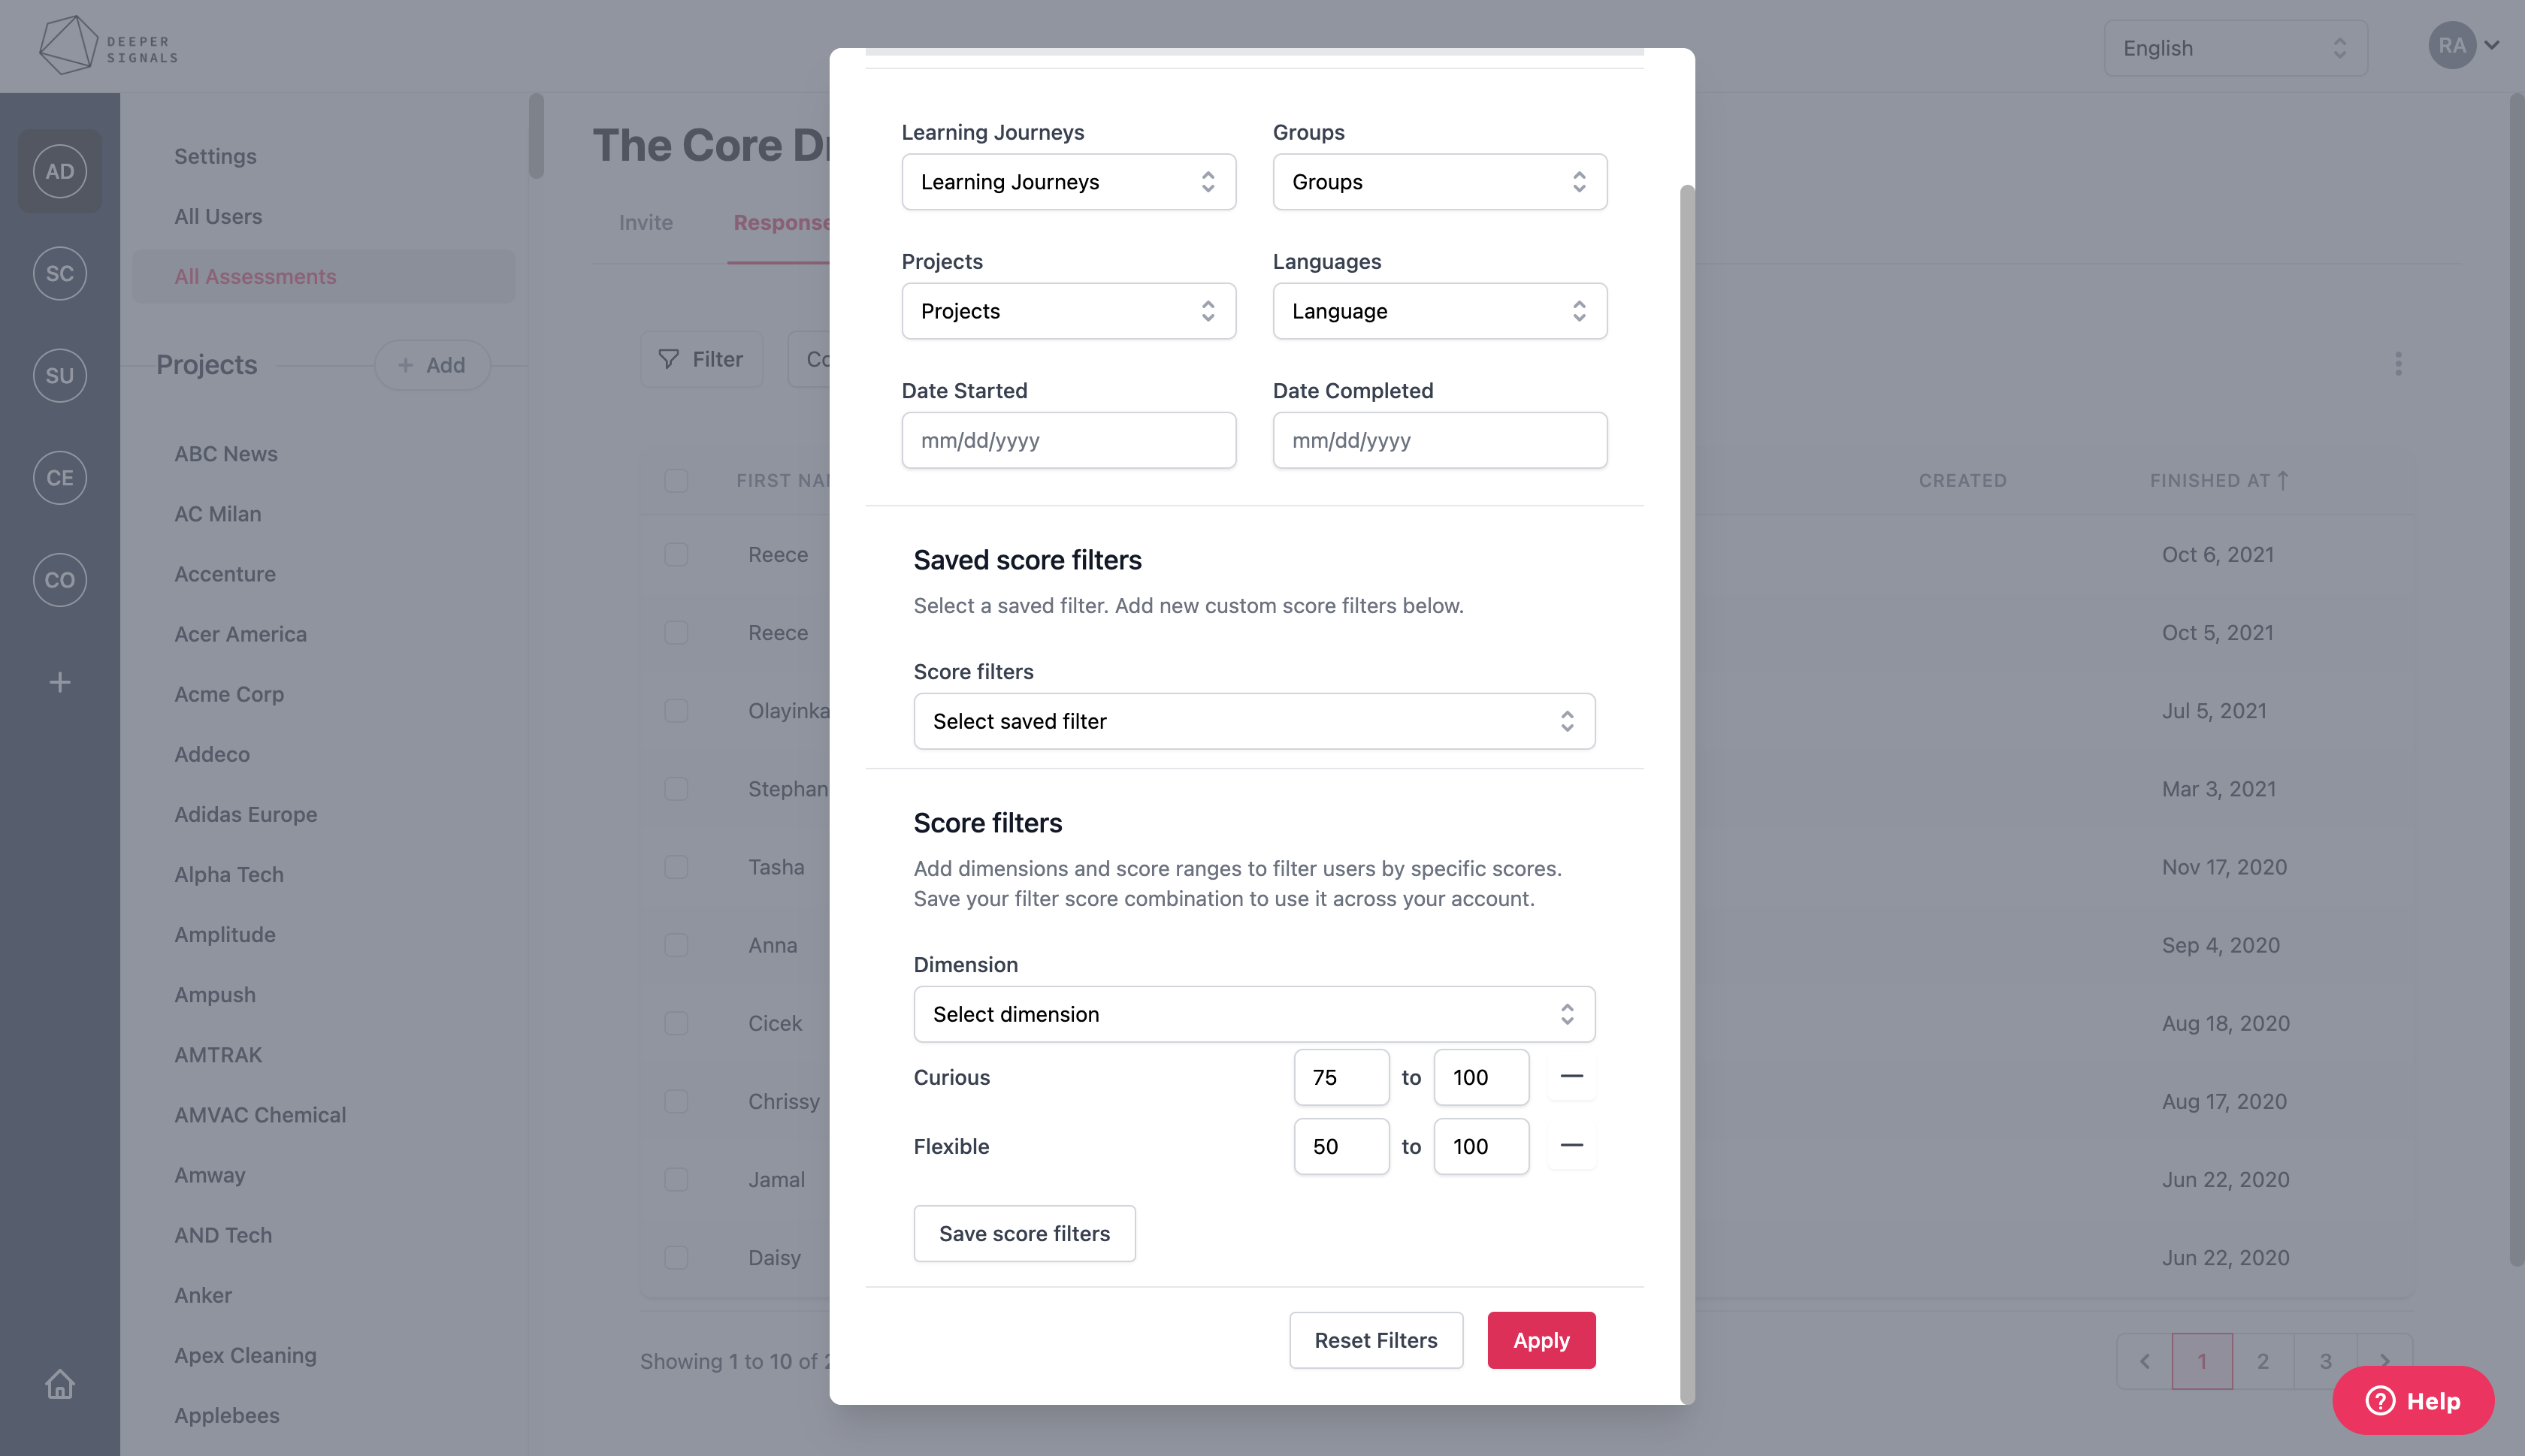Select the AD workspace avatar
Viewport: 2525px width, 1456px height.
coord(60,171)
